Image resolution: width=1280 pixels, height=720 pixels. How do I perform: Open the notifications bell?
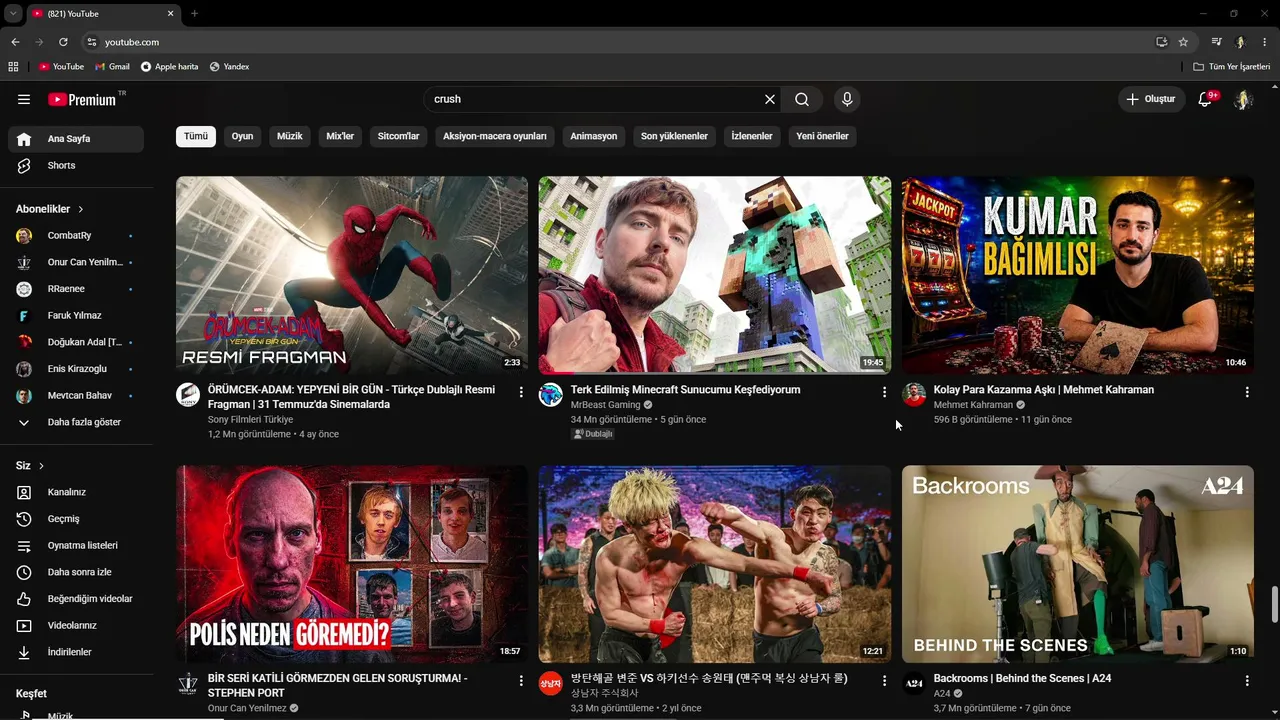(x=1205, y=99)
